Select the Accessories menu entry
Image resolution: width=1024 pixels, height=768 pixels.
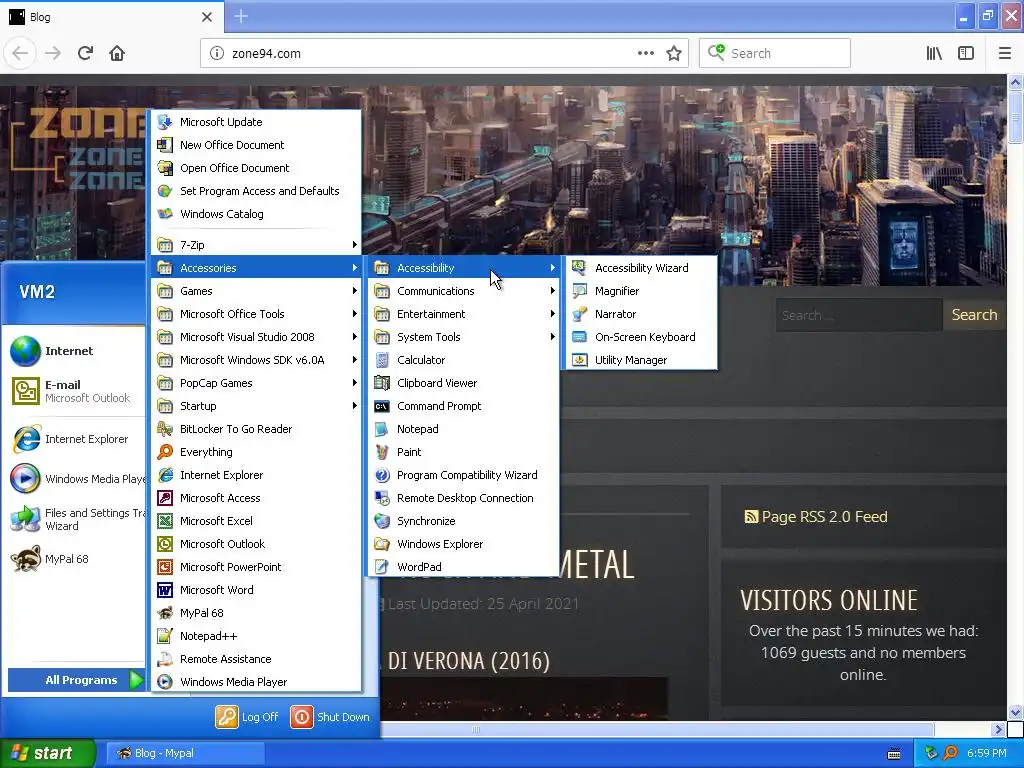coord(256,268)
